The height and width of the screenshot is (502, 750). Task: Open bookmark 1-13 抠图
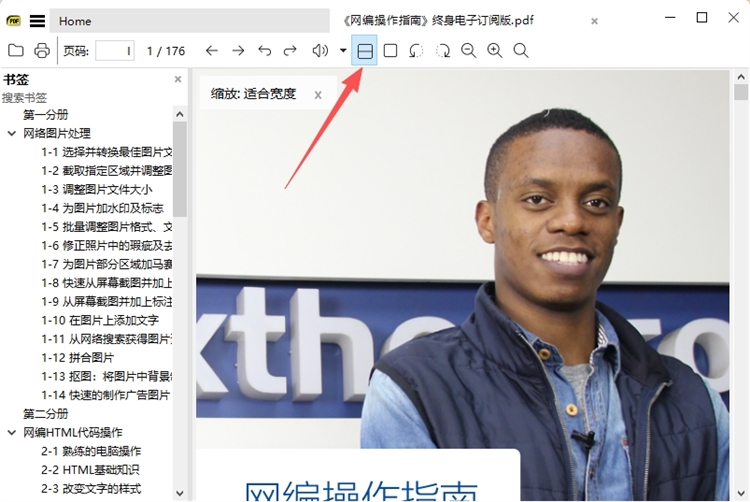point(107,376)
